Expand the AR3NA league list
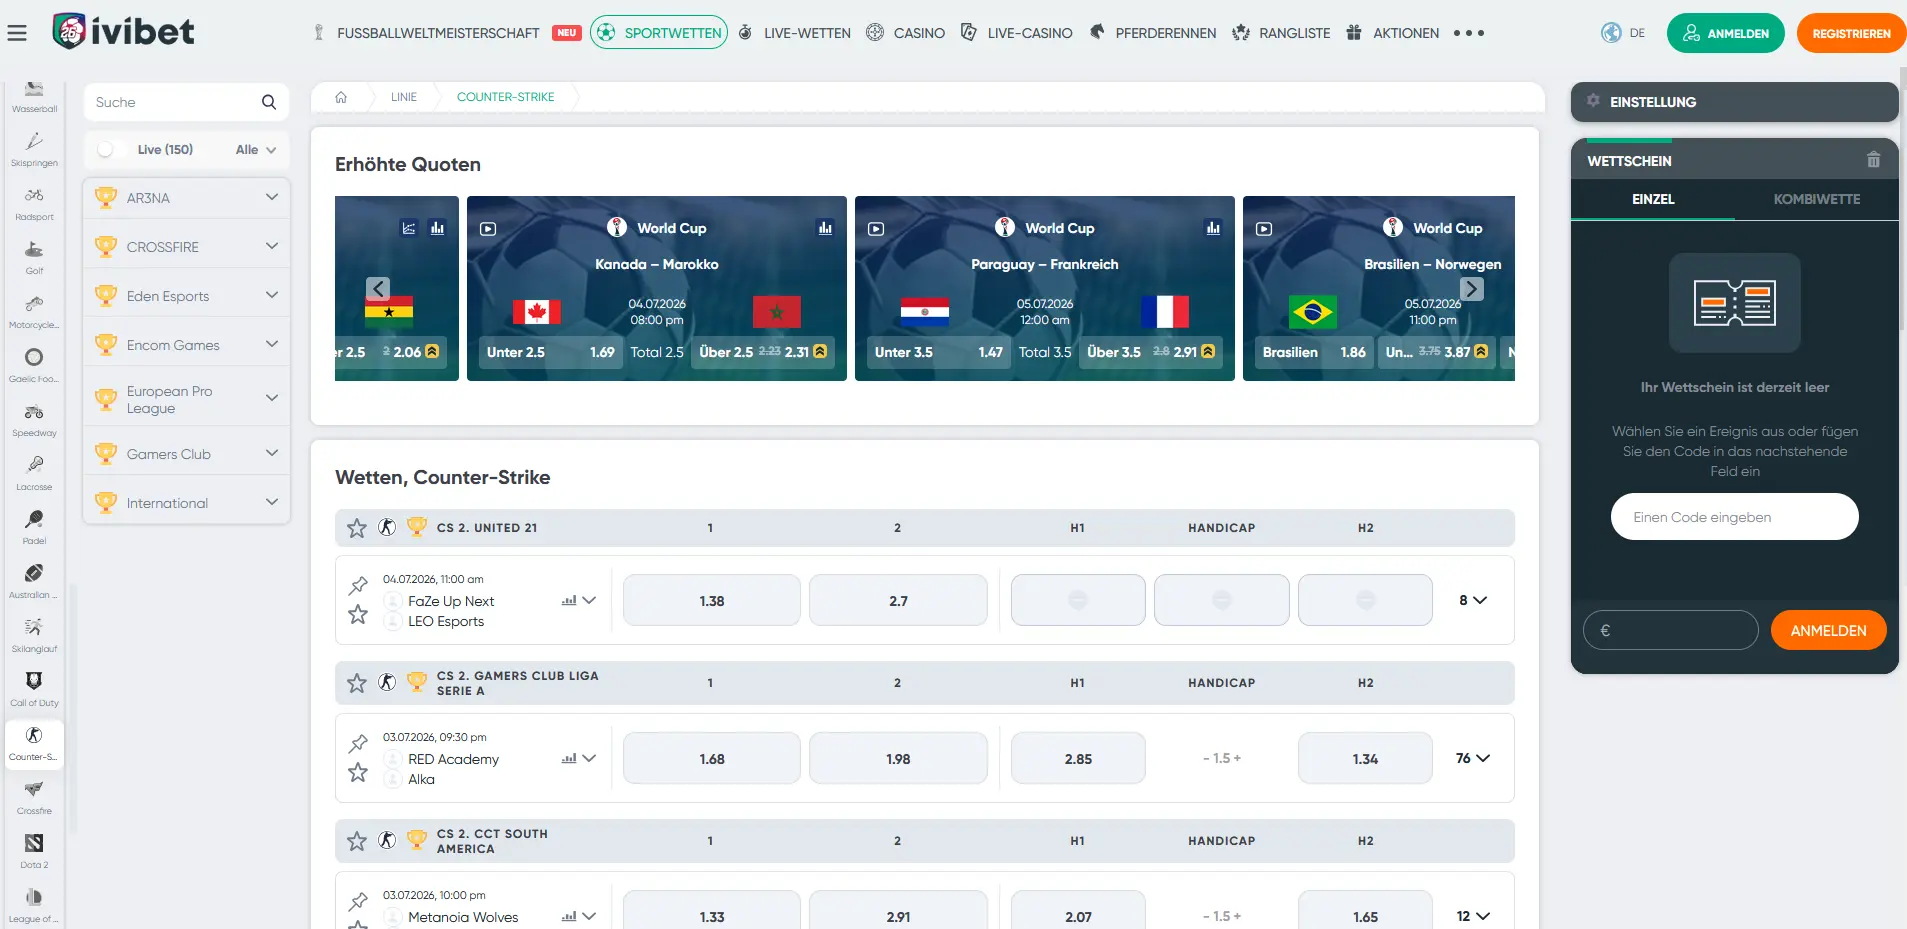1907x929 pixels. point(271,197)
